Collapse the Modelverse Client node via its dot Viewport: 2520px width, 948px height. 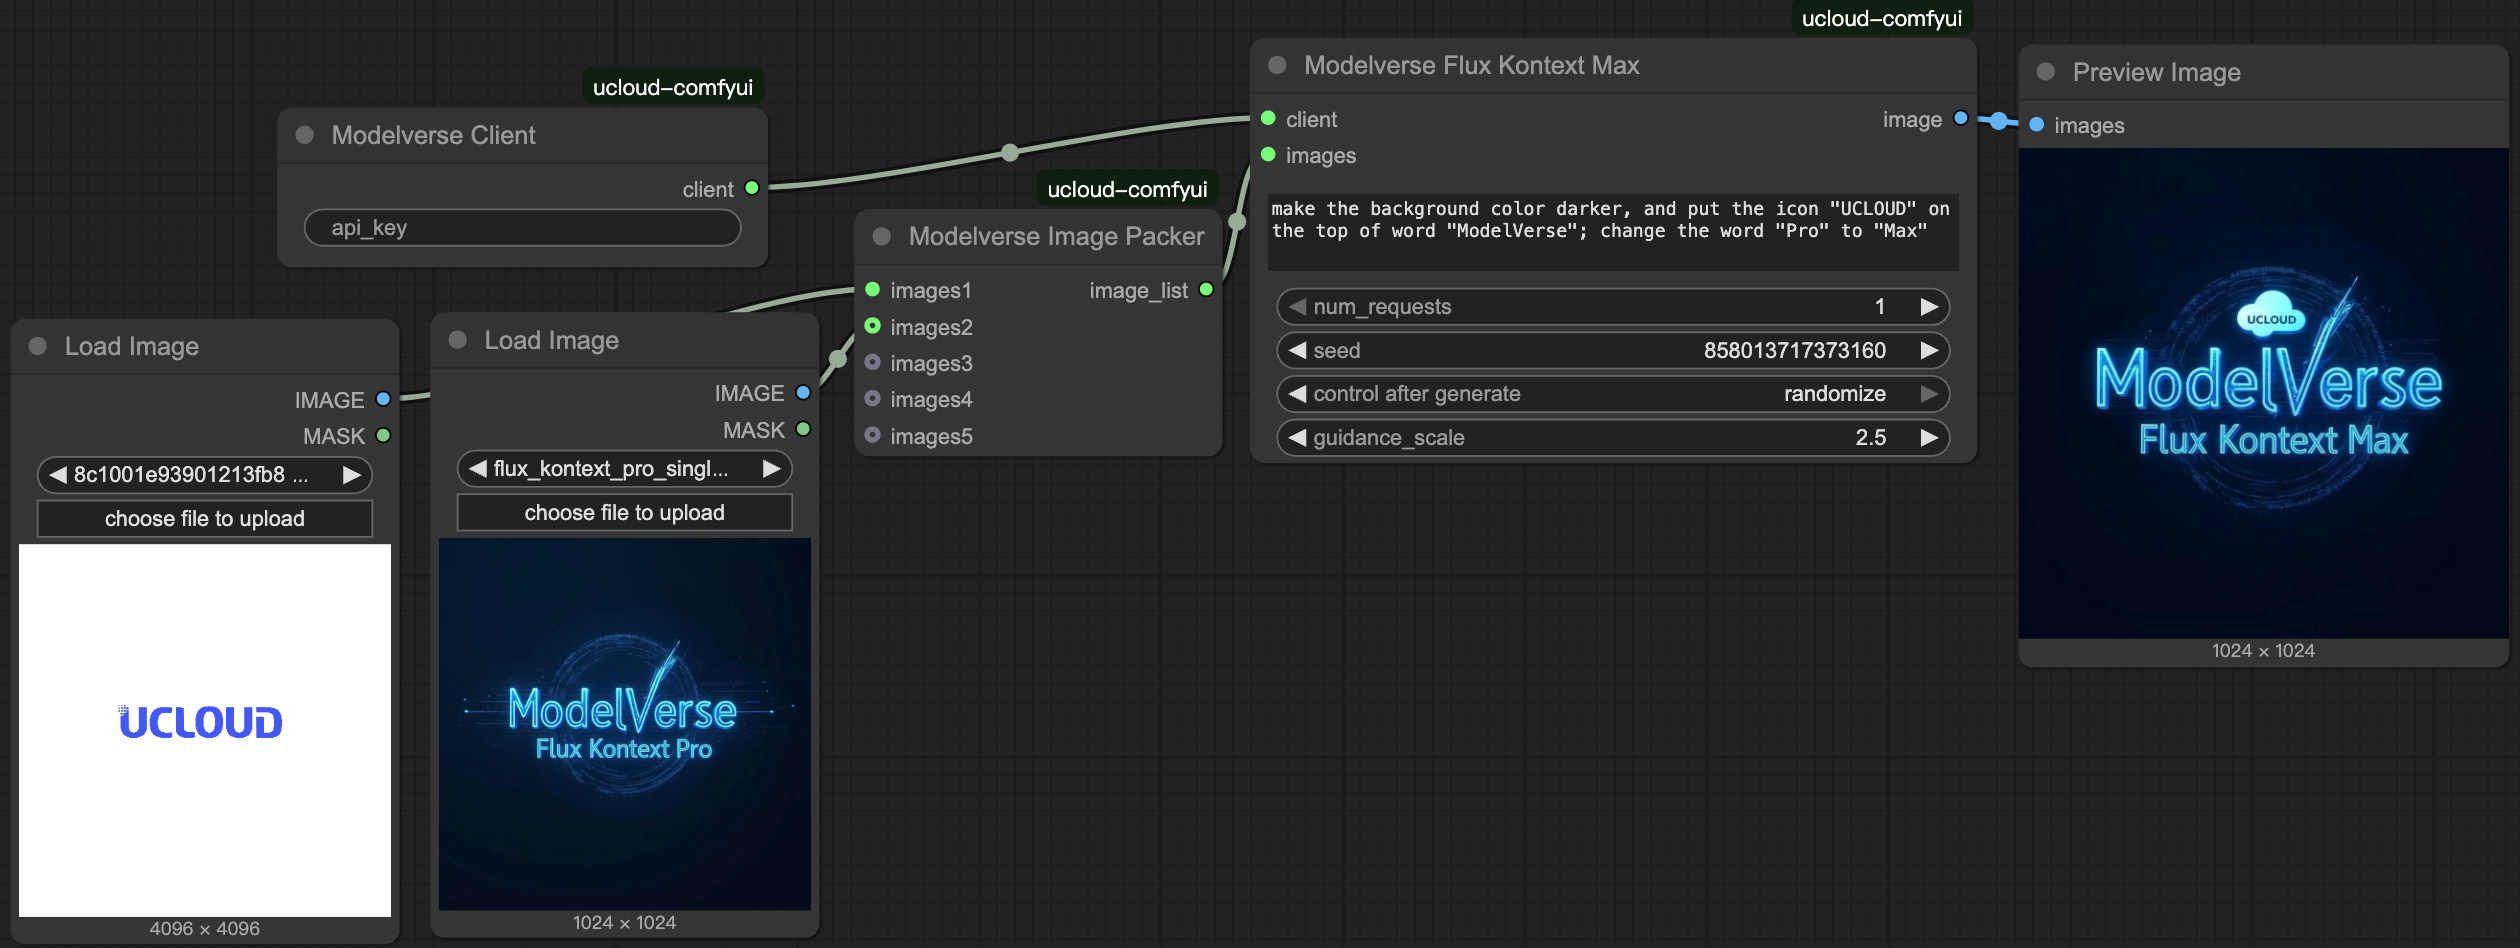pyautogui.click(x=305, y=135)
